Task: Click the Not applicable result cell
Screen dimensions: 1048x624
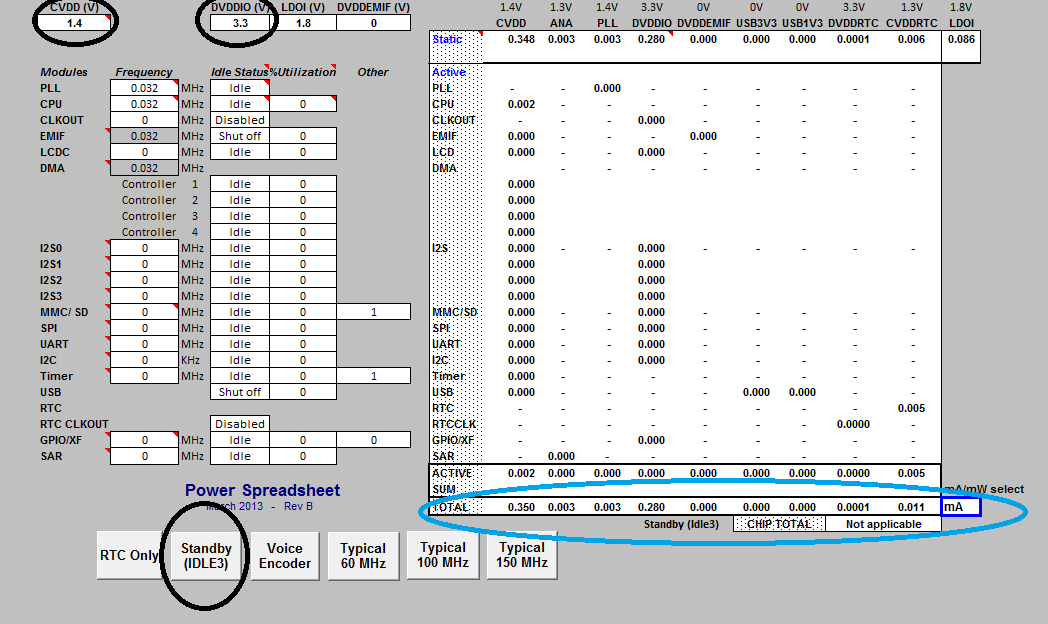Action: pyautogui.click(x=884, y=524)
